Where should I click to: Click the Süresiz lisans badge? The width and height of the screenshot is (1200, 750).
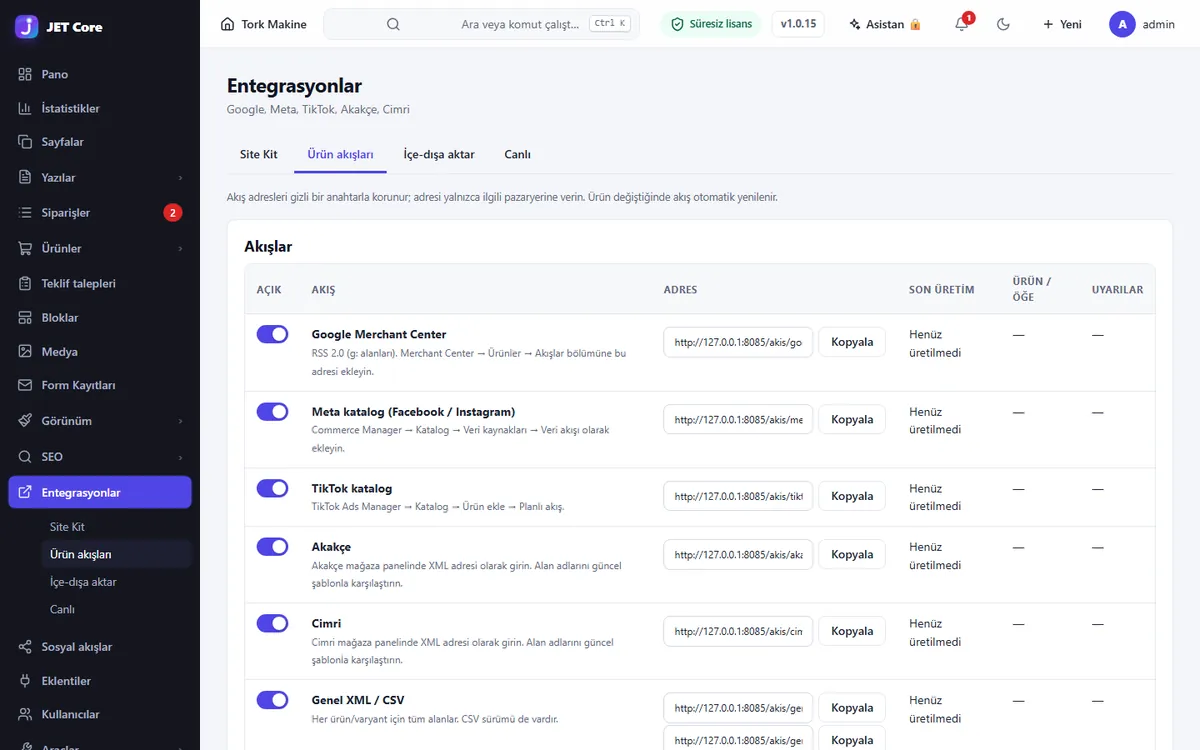point(711,24)
